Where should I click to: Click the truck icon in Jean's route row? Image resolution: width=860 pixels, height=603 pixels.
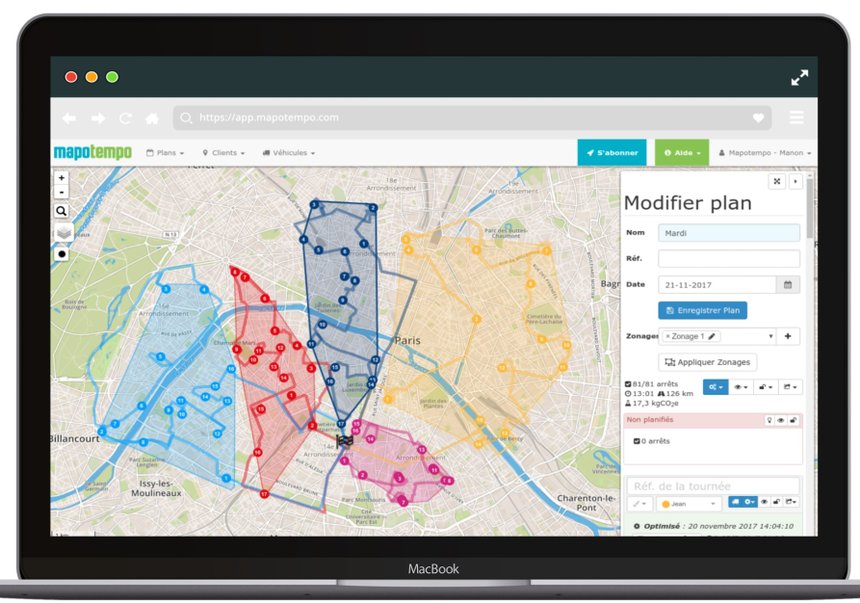click(x=735, y=501)
